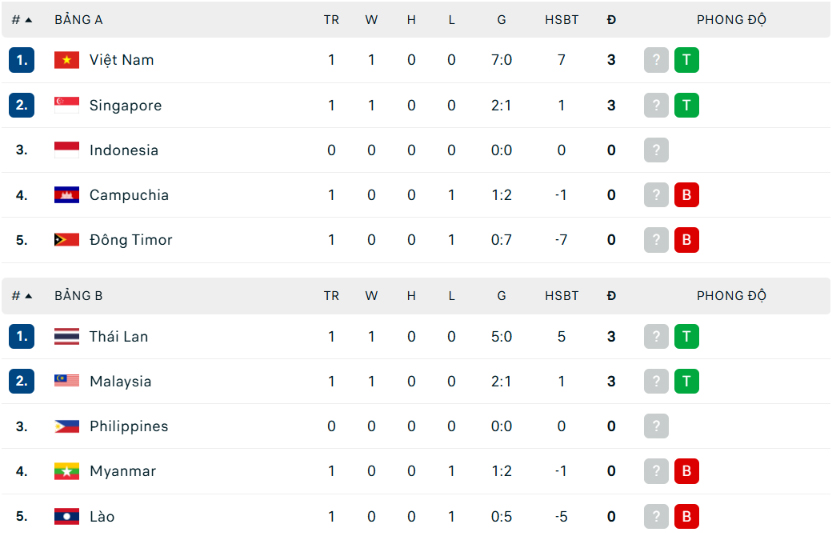Screen dimensions: 831x533
Task: Select the Bảng B TR column header
Action: [x=331, y=296]
